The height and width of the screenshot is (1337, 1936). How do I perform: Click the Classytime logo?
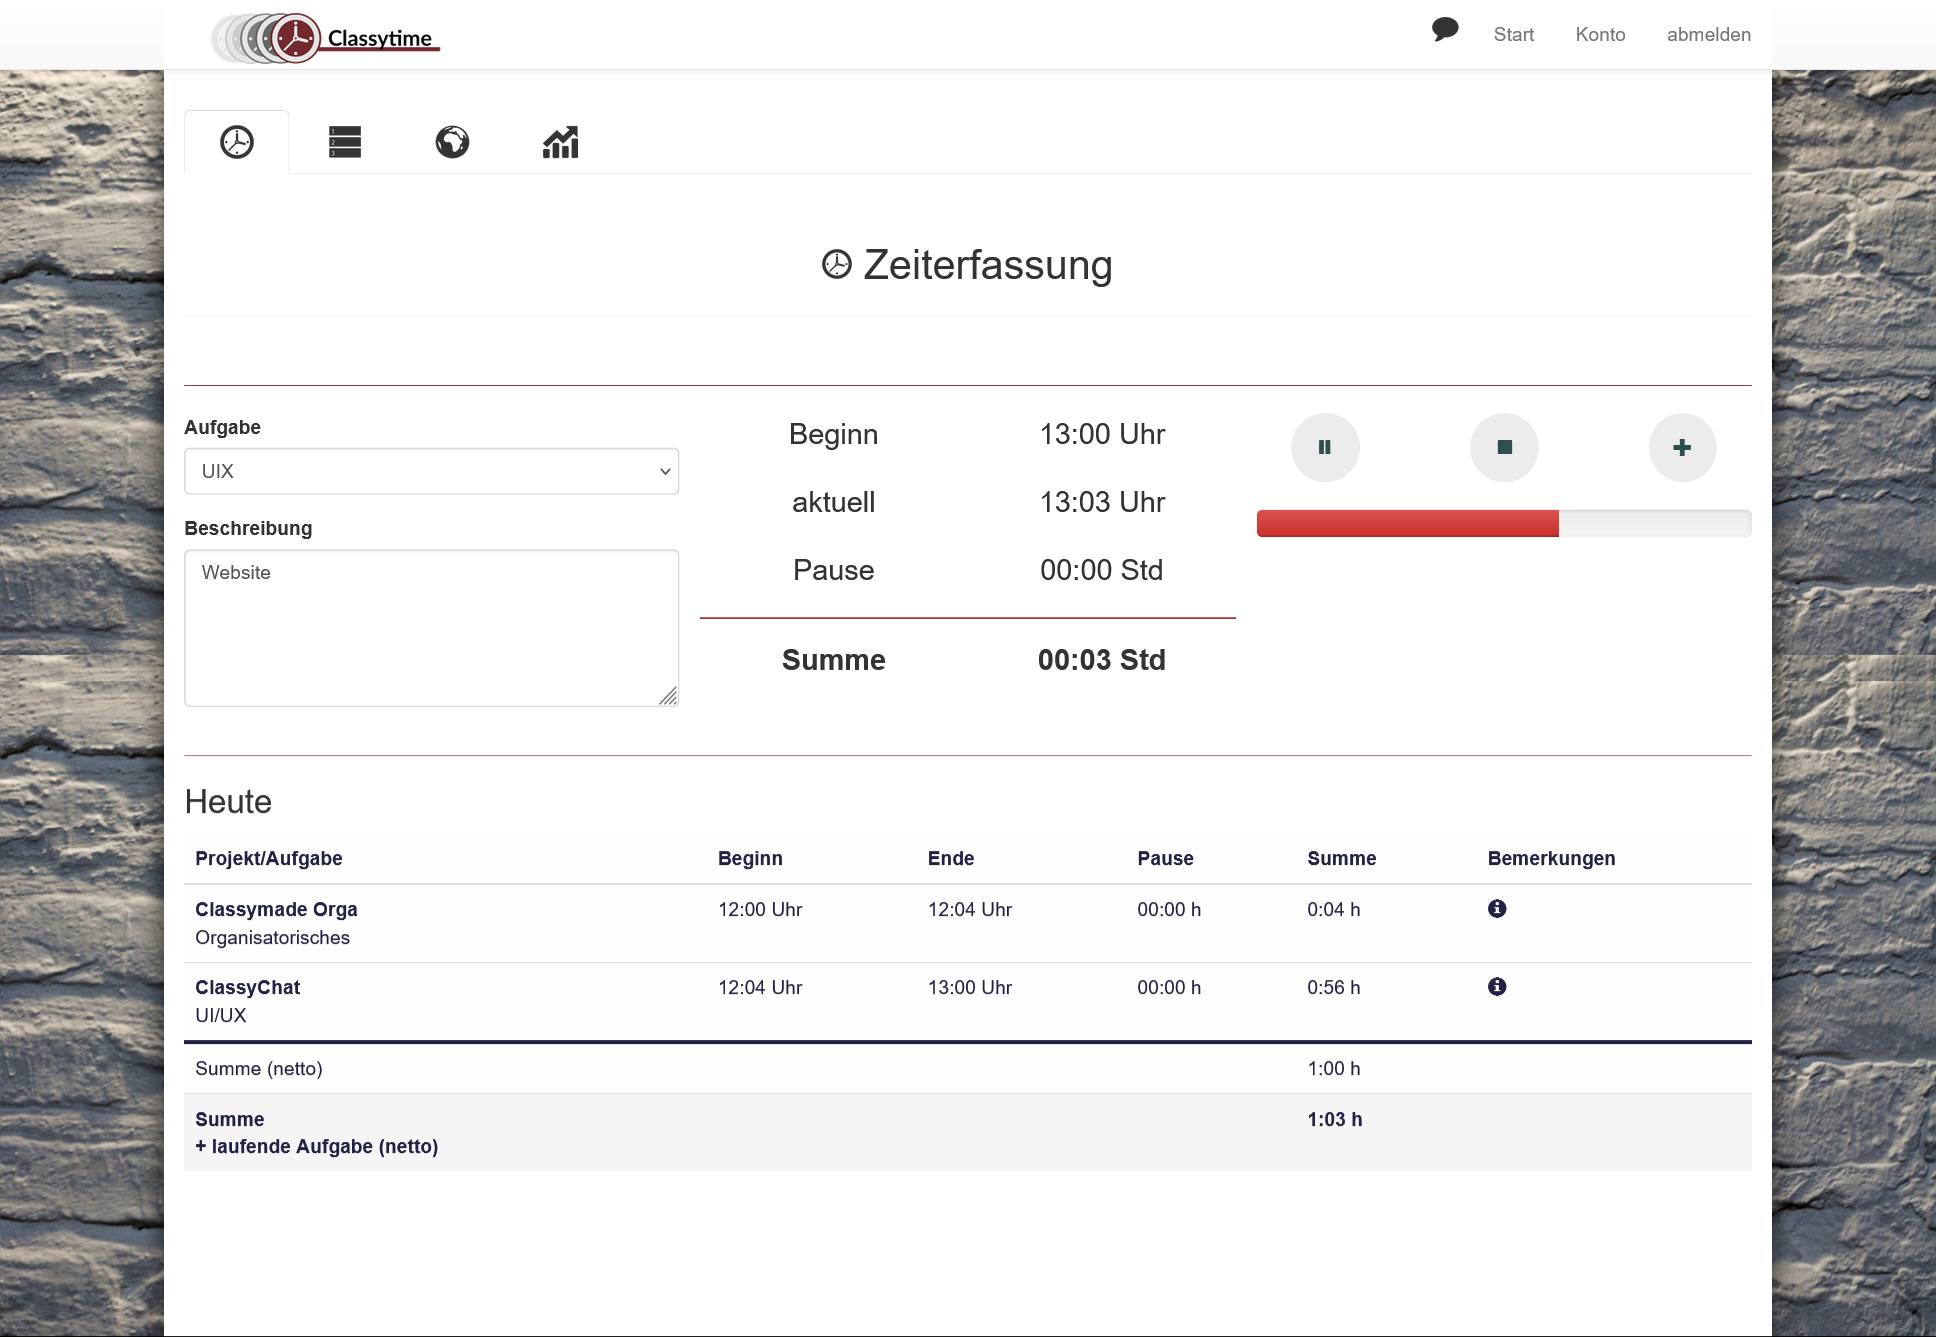click(x=326, y=38)
